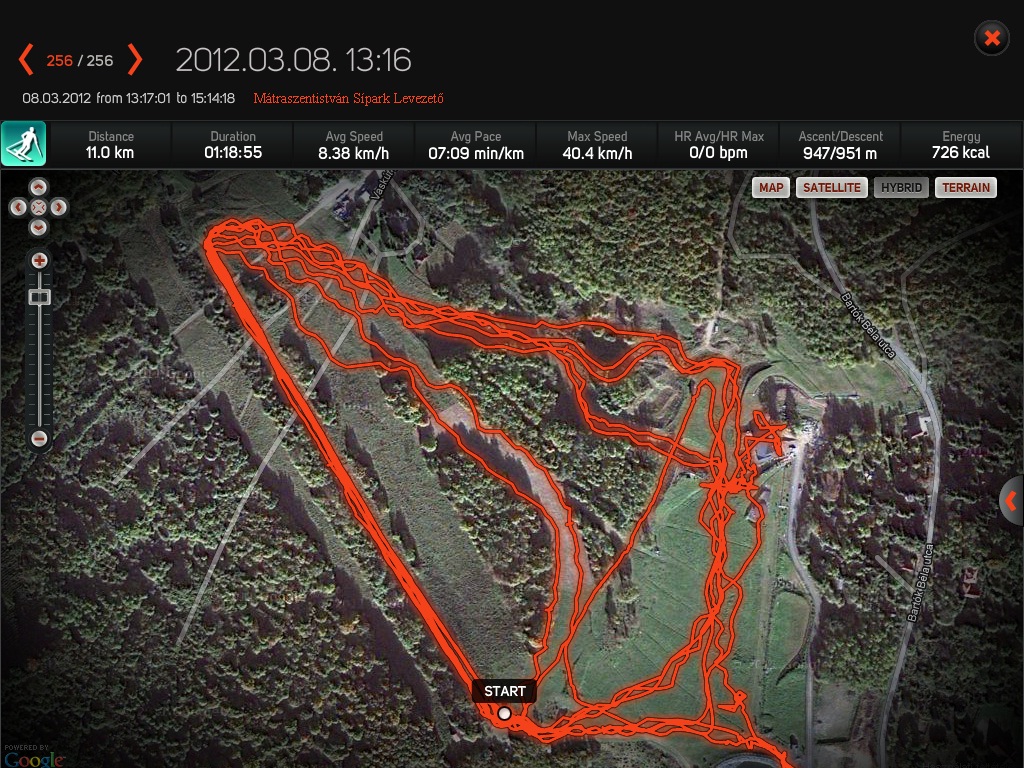Go to previous workout with left chevron

click(x=25, y=60)
